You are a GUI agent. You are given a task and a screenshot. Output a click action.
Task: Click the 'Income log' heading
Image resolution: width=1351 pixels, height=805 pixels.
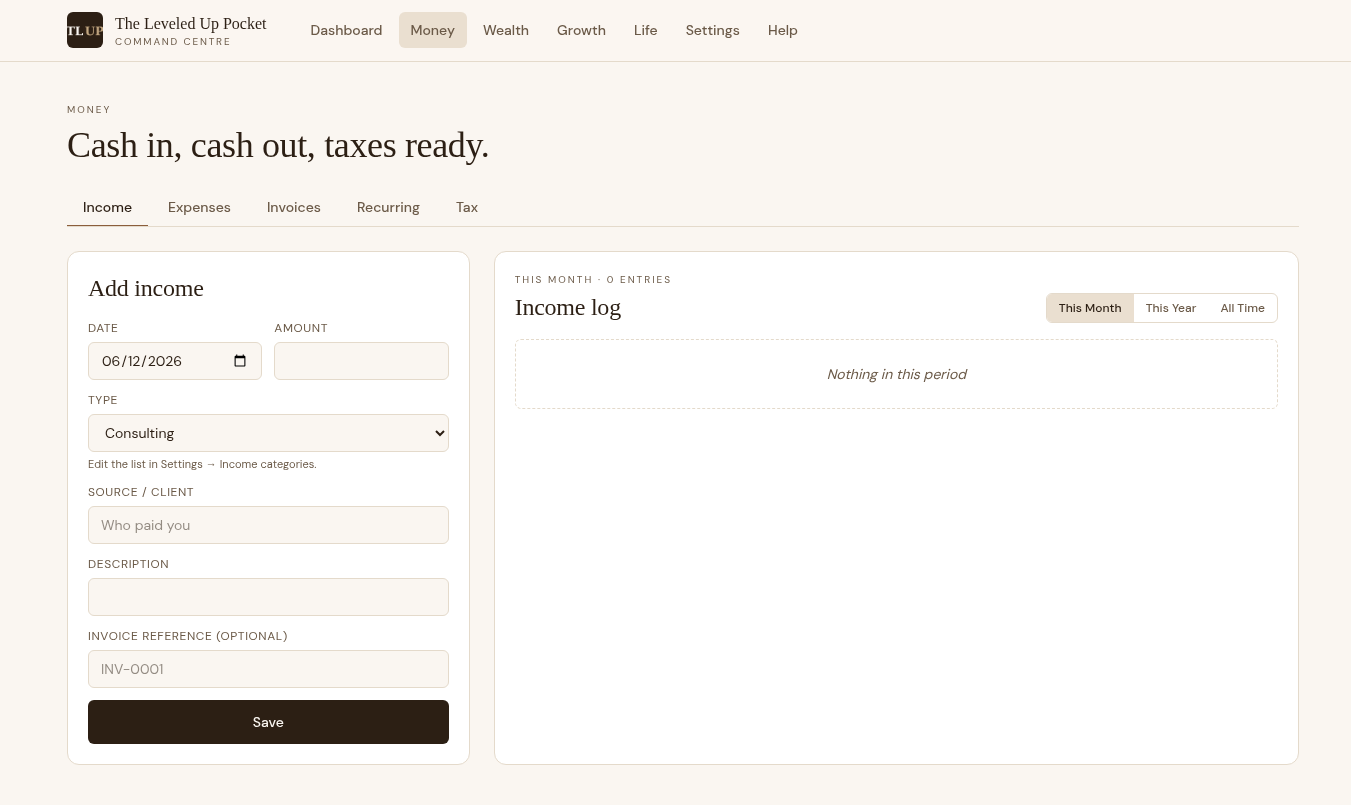point(568,307)
